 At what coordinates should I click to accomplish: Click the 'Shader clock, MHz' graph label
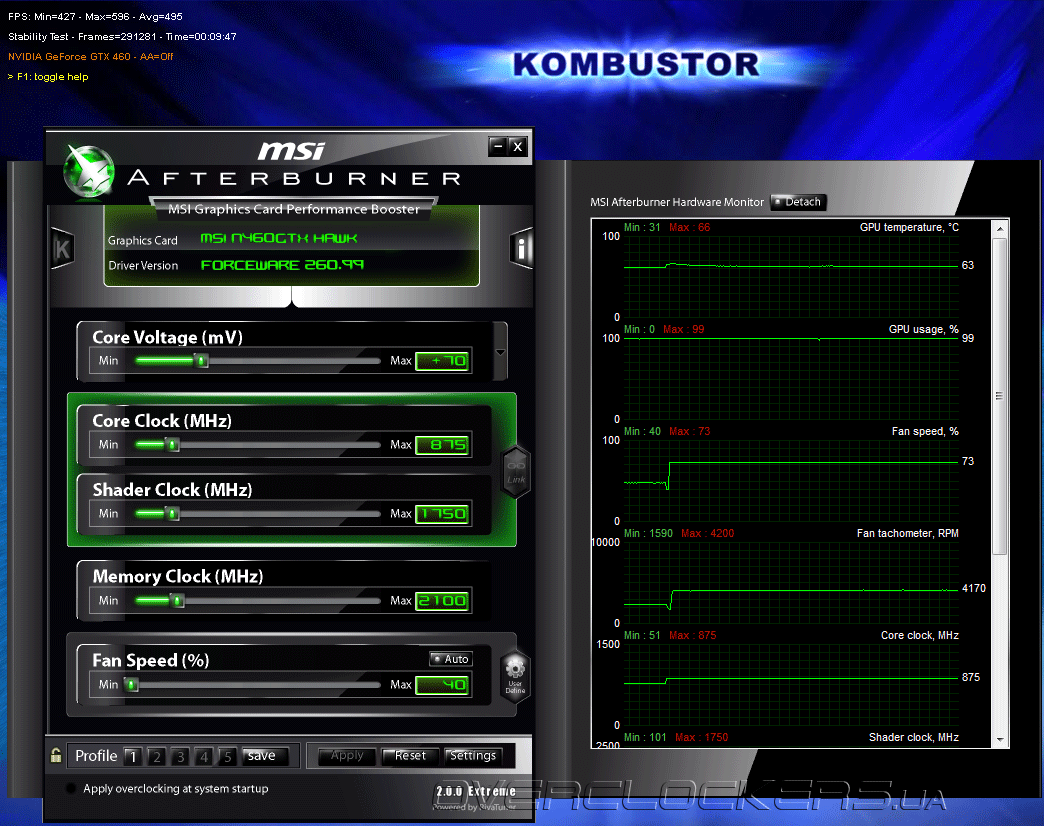click(x=914, y=737)
